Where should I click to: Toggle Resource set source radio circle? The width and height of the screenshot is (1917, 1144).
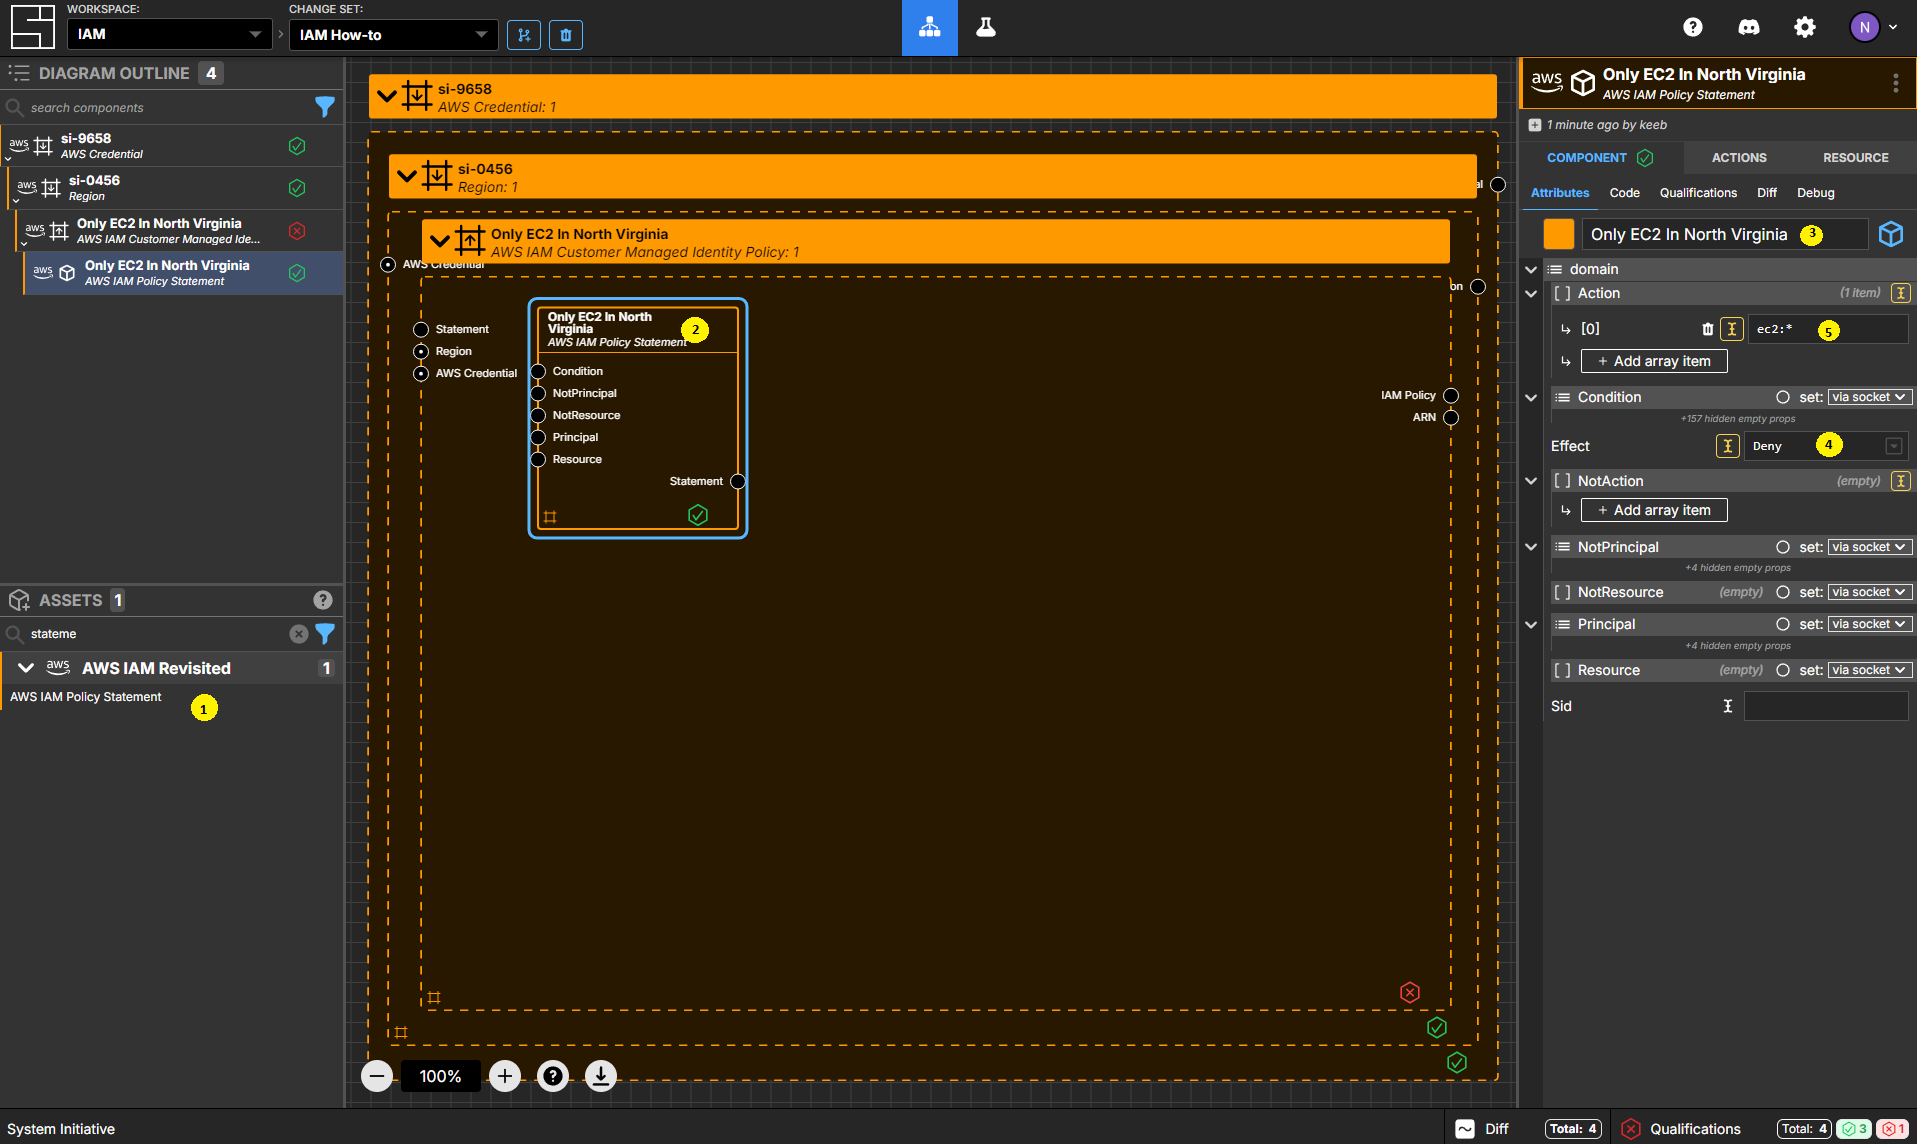(x=1783, y=670)
